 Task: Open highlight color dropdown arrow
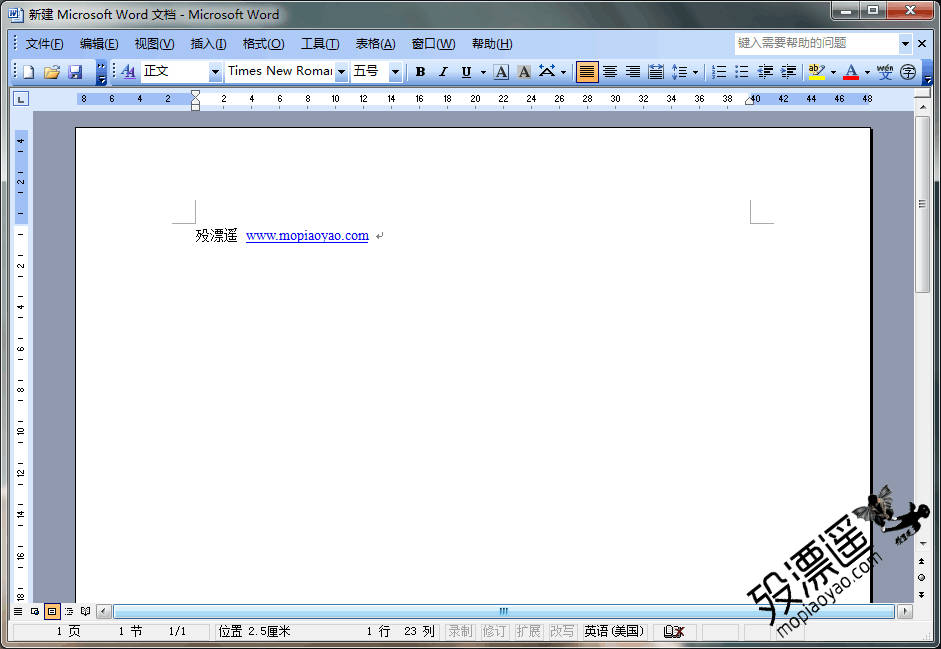(x=833, y=72)
